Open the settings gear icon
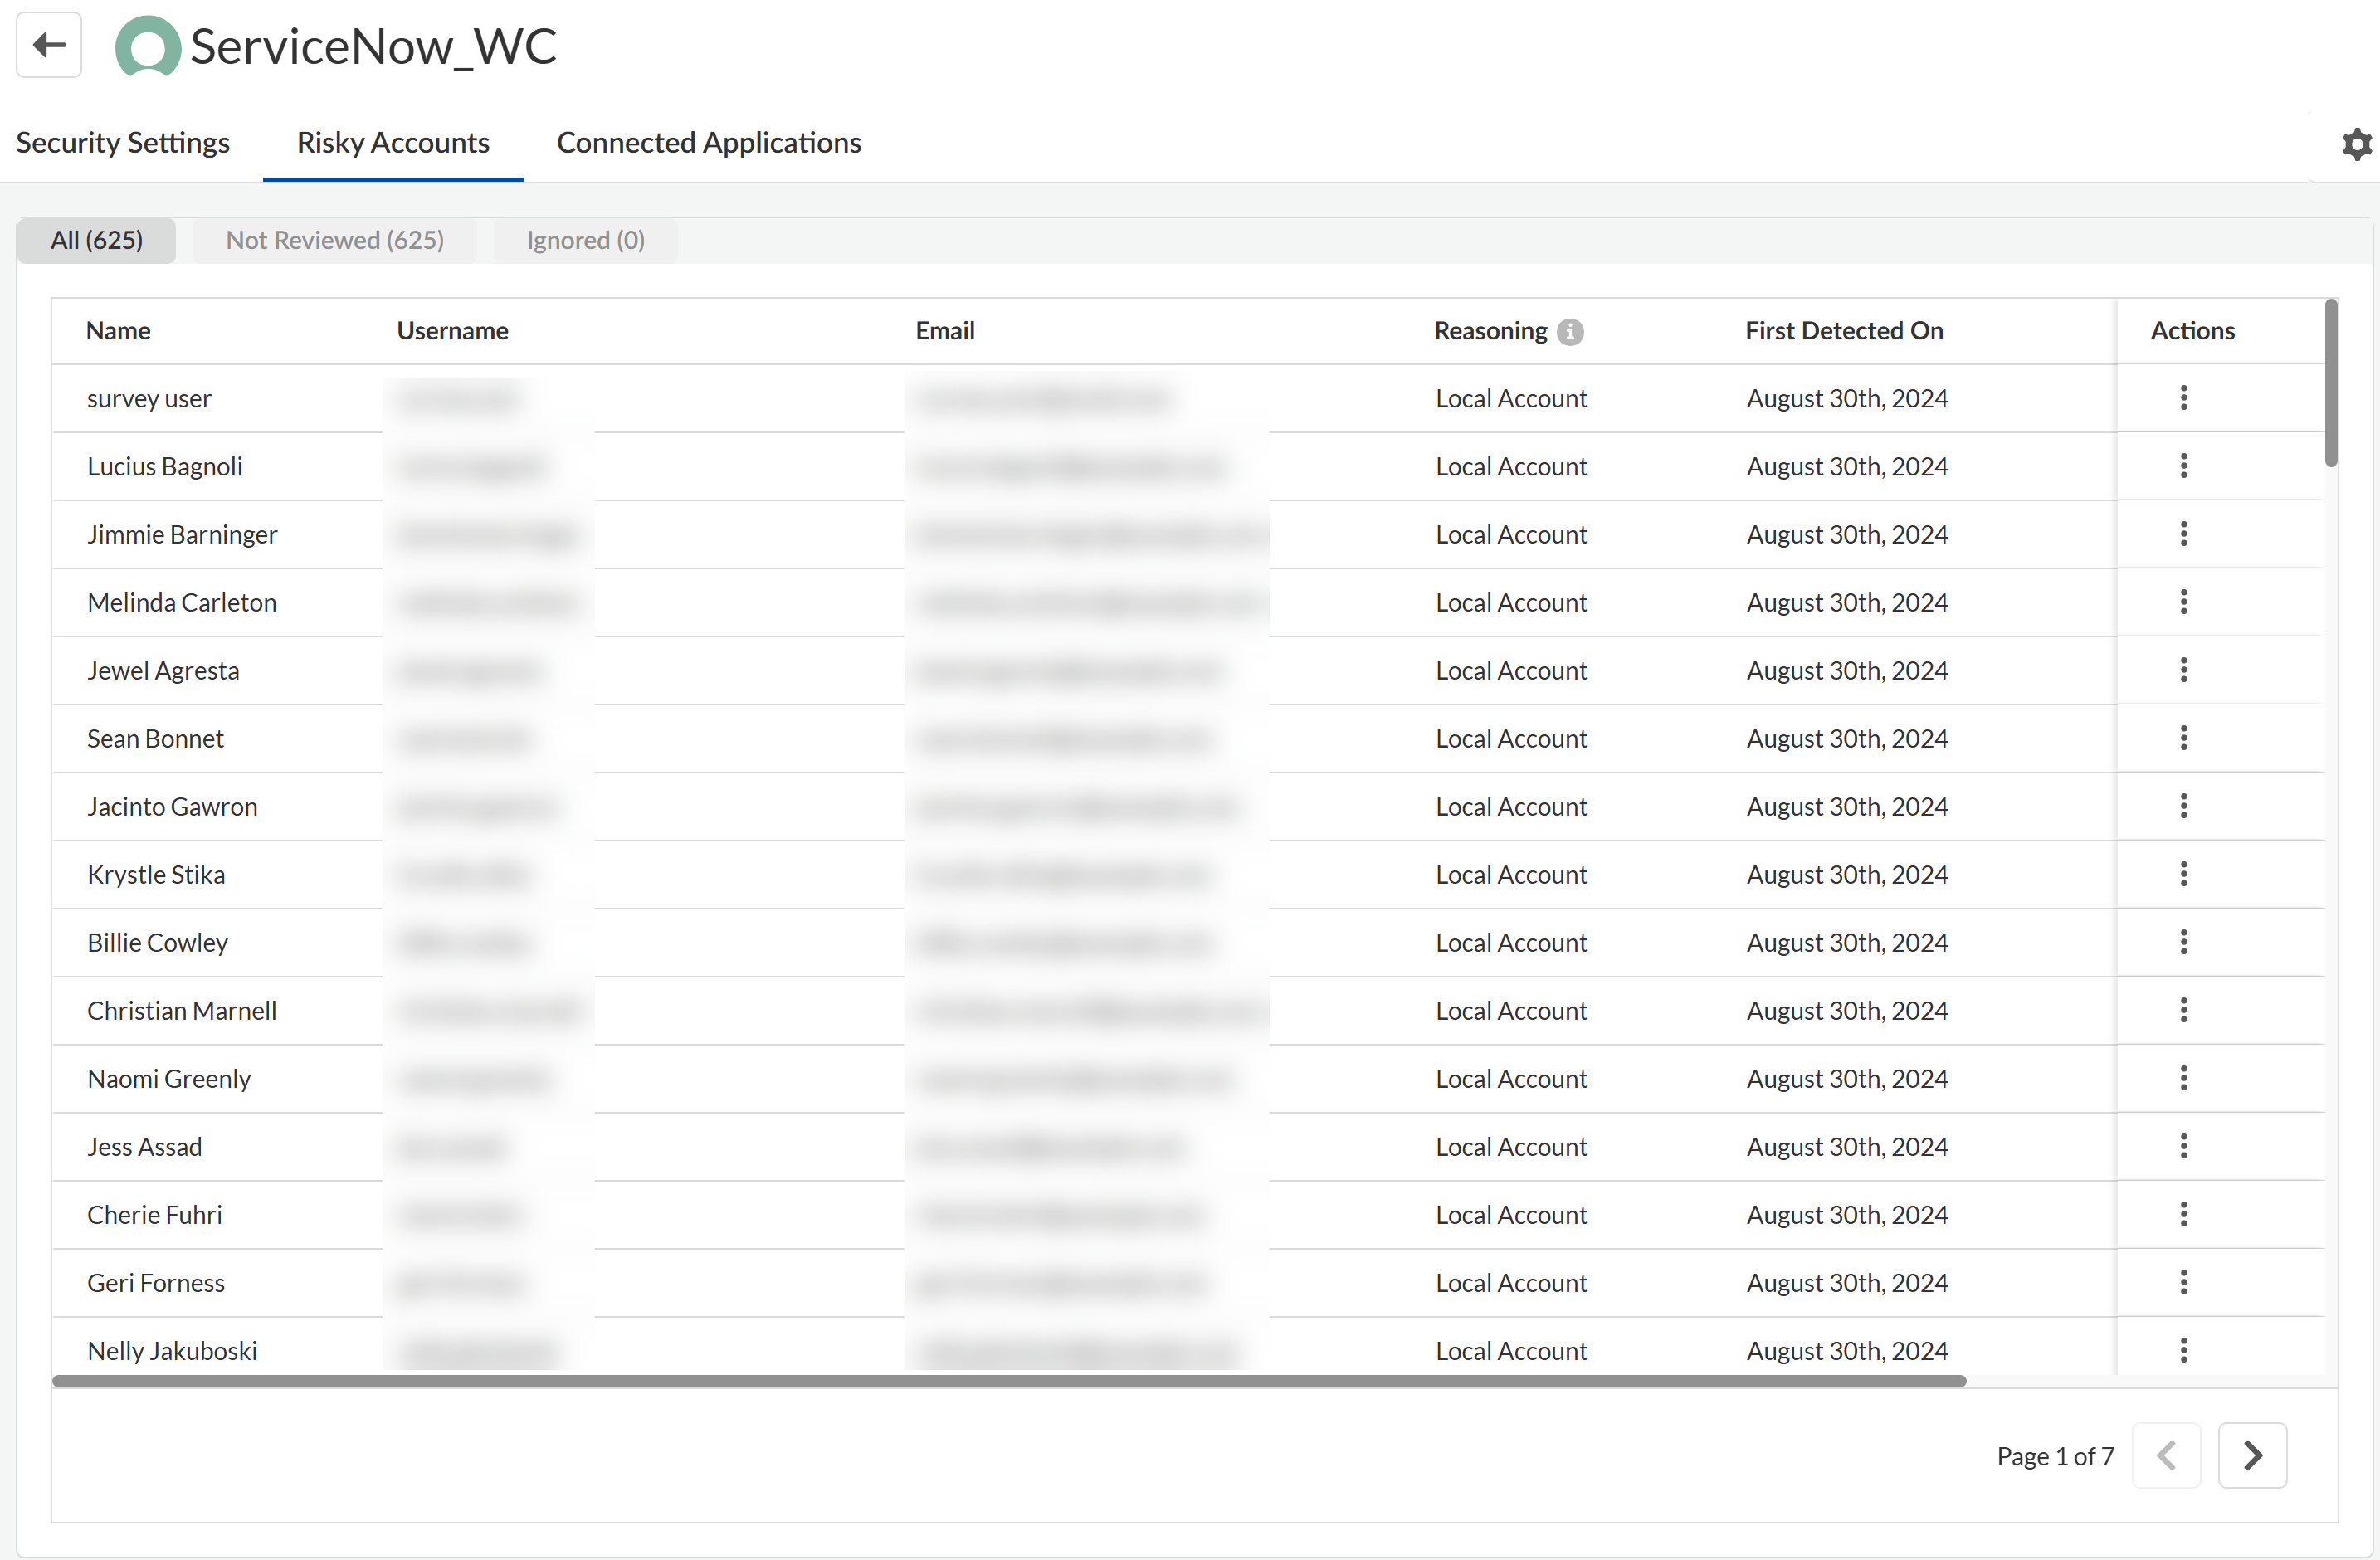 tap(2356, 144)
